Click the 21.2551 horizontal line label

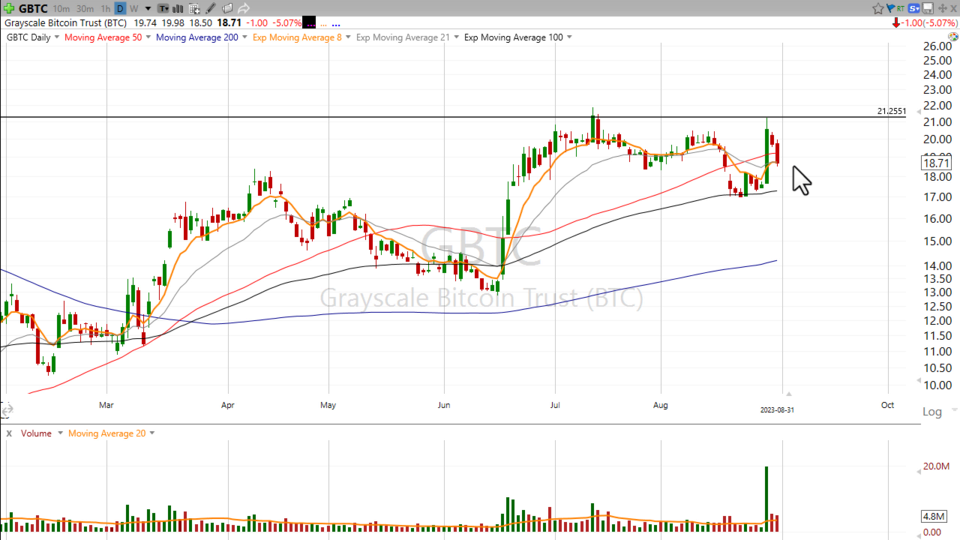coord(891,111)
